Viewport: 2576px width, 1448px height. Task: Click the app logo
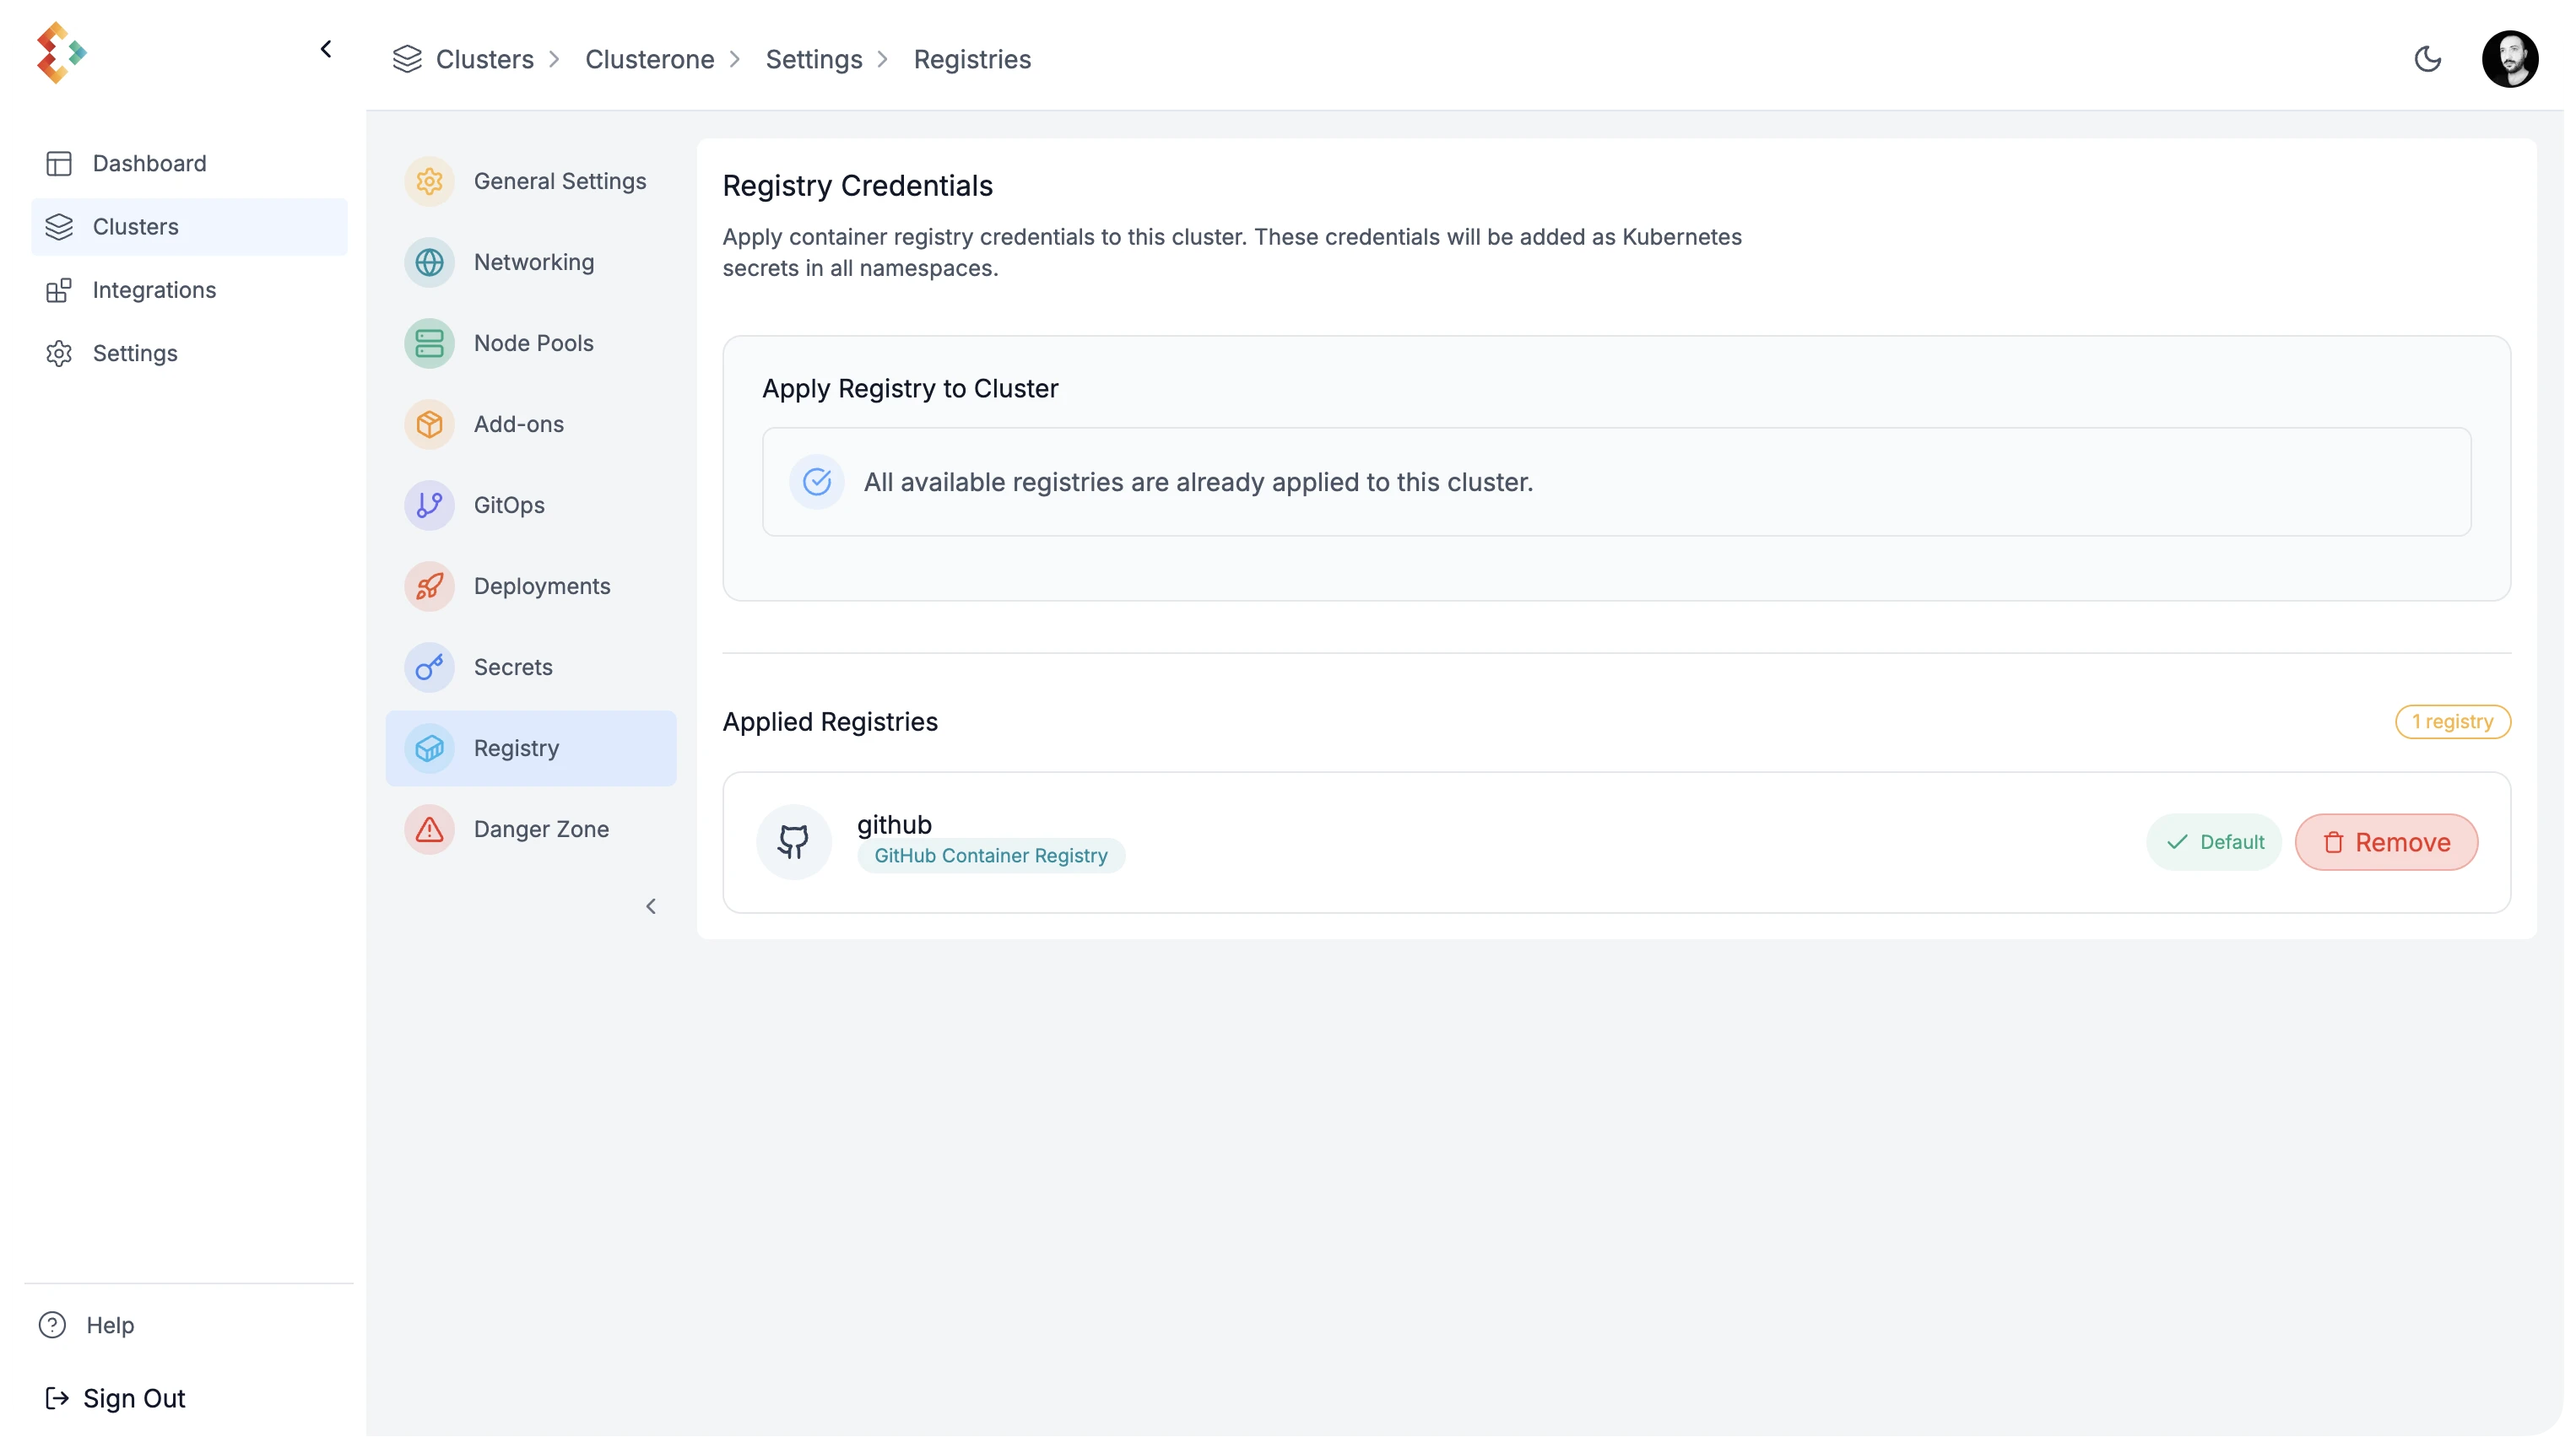coord(61,52)
